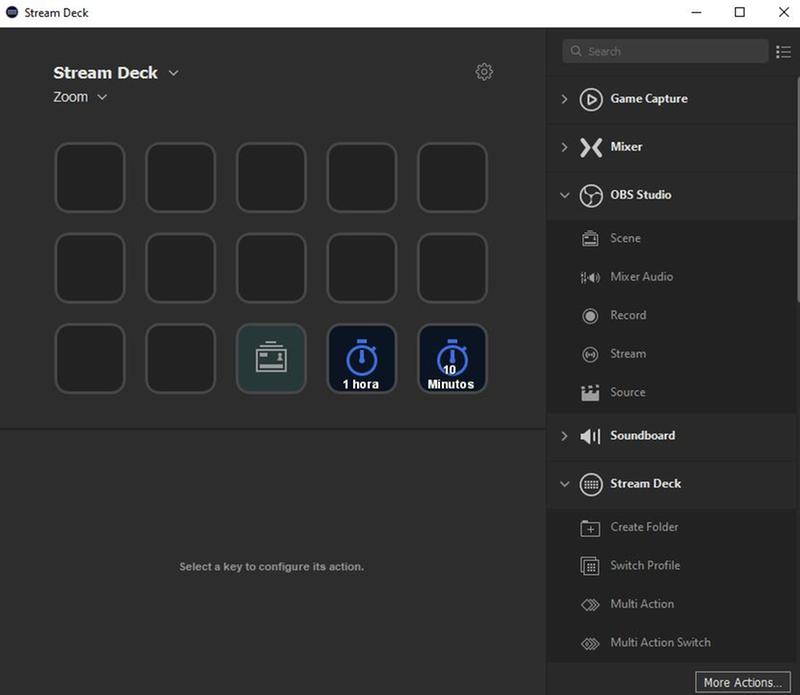
Task: Select the Multi Action Switch item
Action: tap(660, 642)
